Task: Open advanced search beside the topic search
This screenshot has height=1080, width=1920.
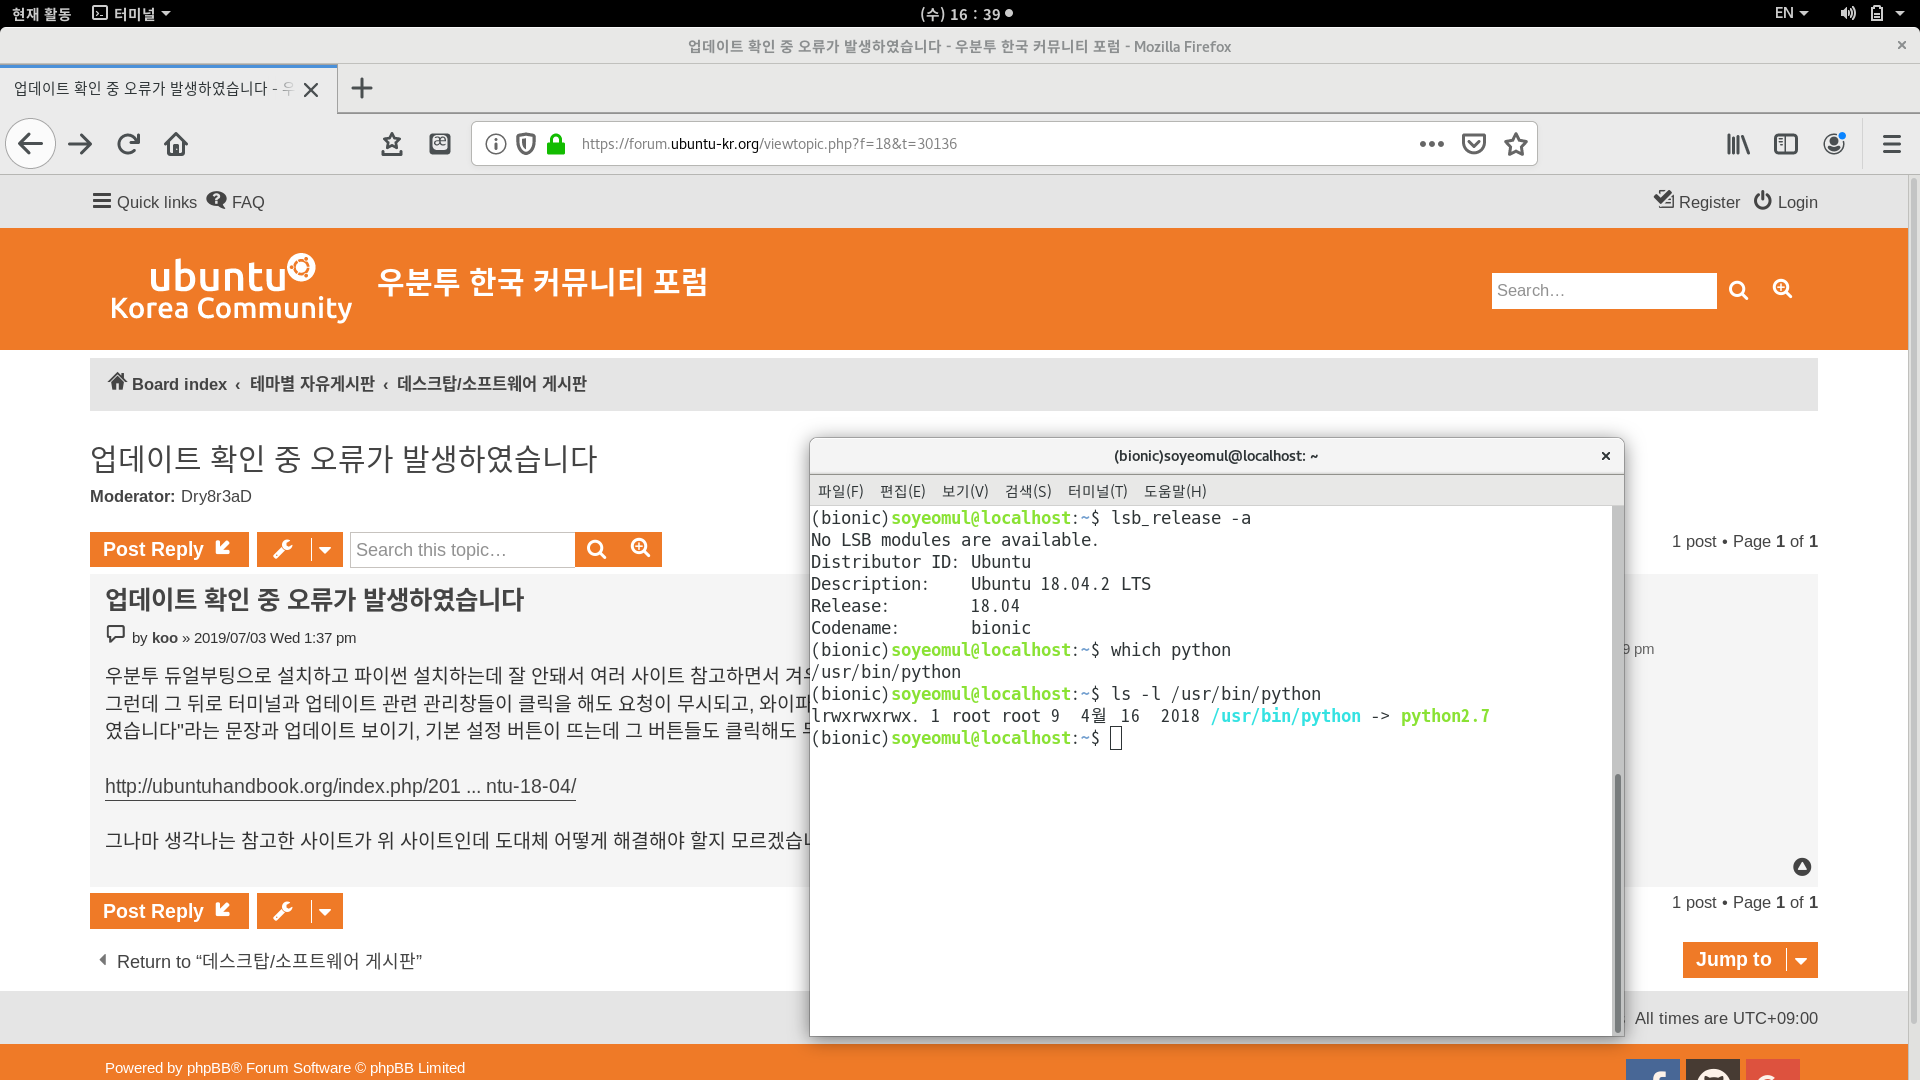Action: pyautogui.click(x=641, y=549)
